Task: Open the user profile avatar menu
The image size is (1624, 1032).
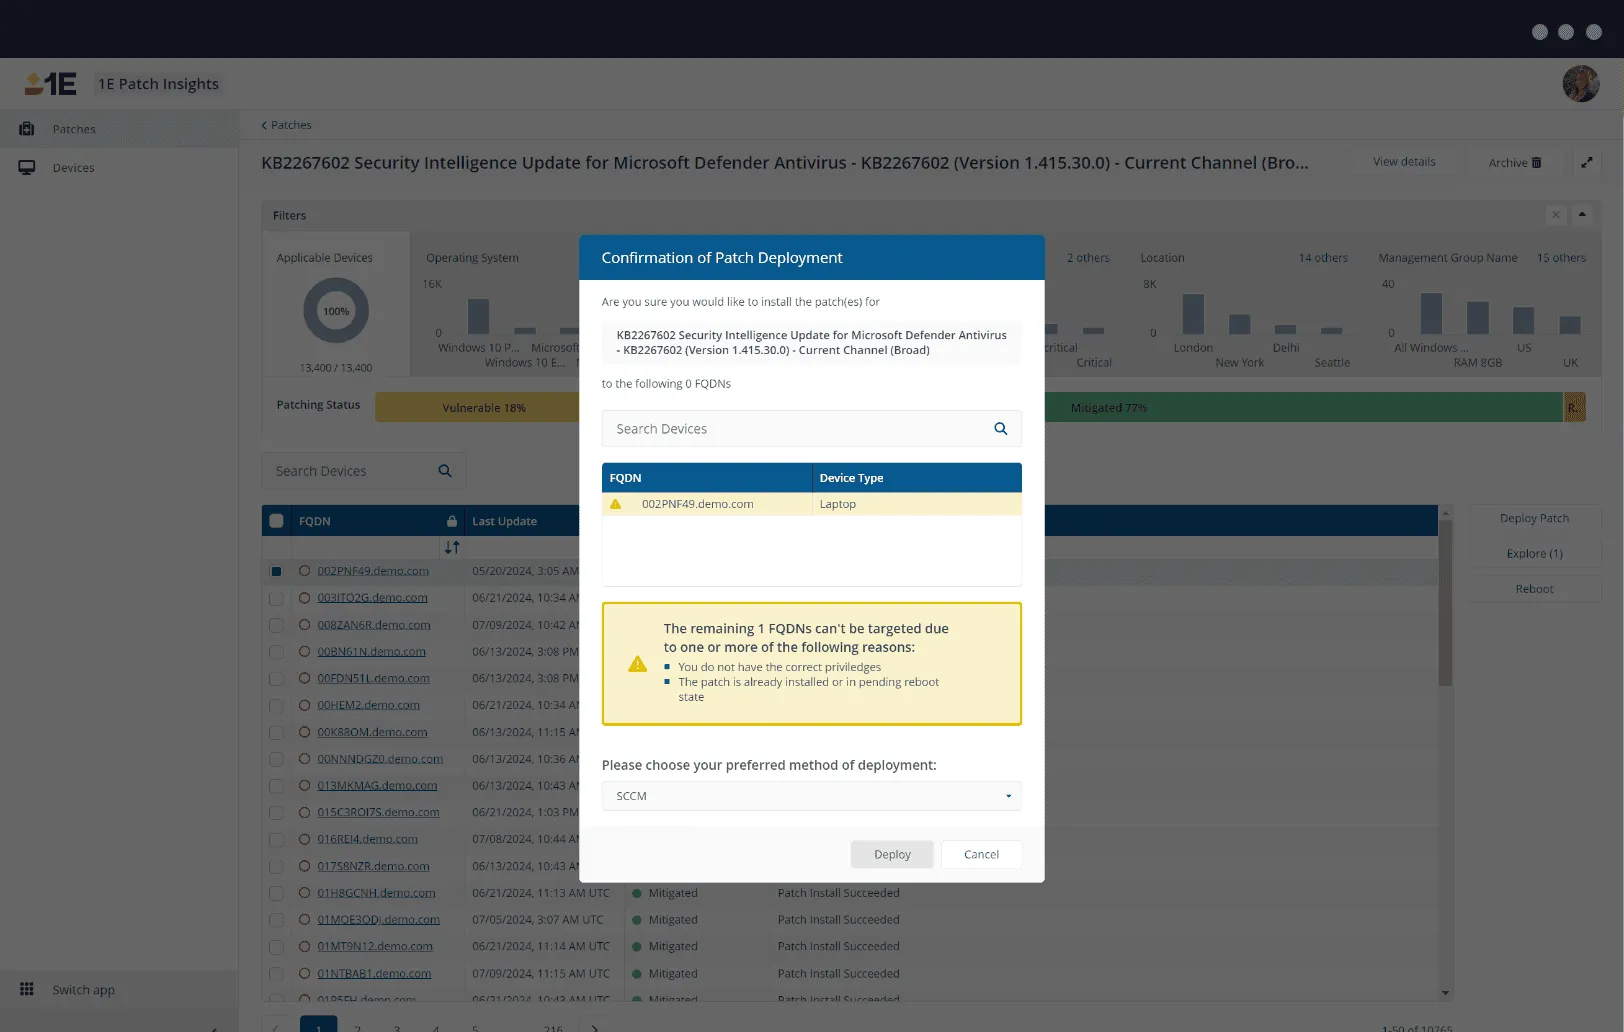Action: click(1580, 83)
